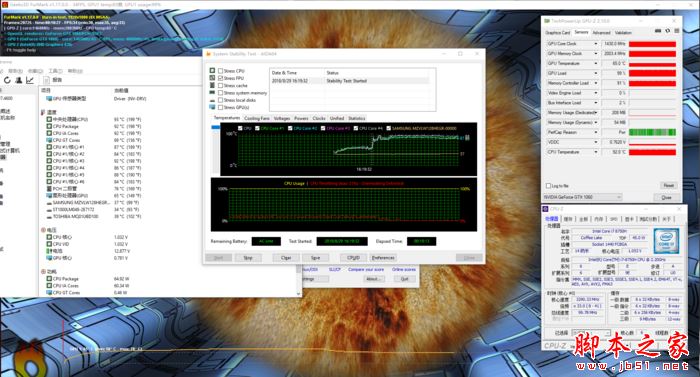
Task: Switch to Cooling Fans tab
Action: (x=257, y=118)
